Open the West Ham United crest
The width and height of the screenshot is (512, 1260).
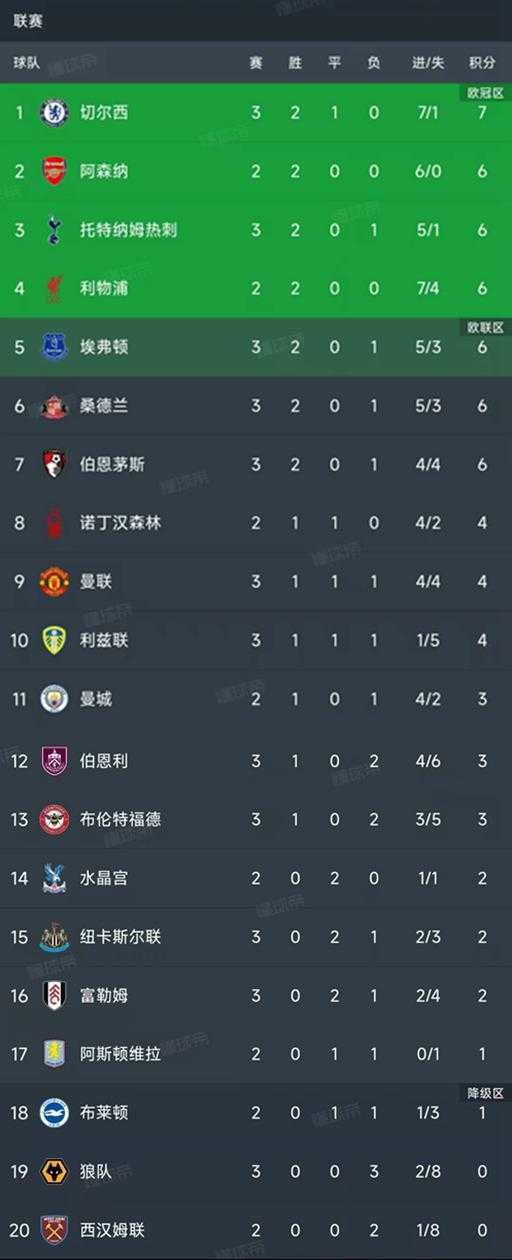point(53,1229)
